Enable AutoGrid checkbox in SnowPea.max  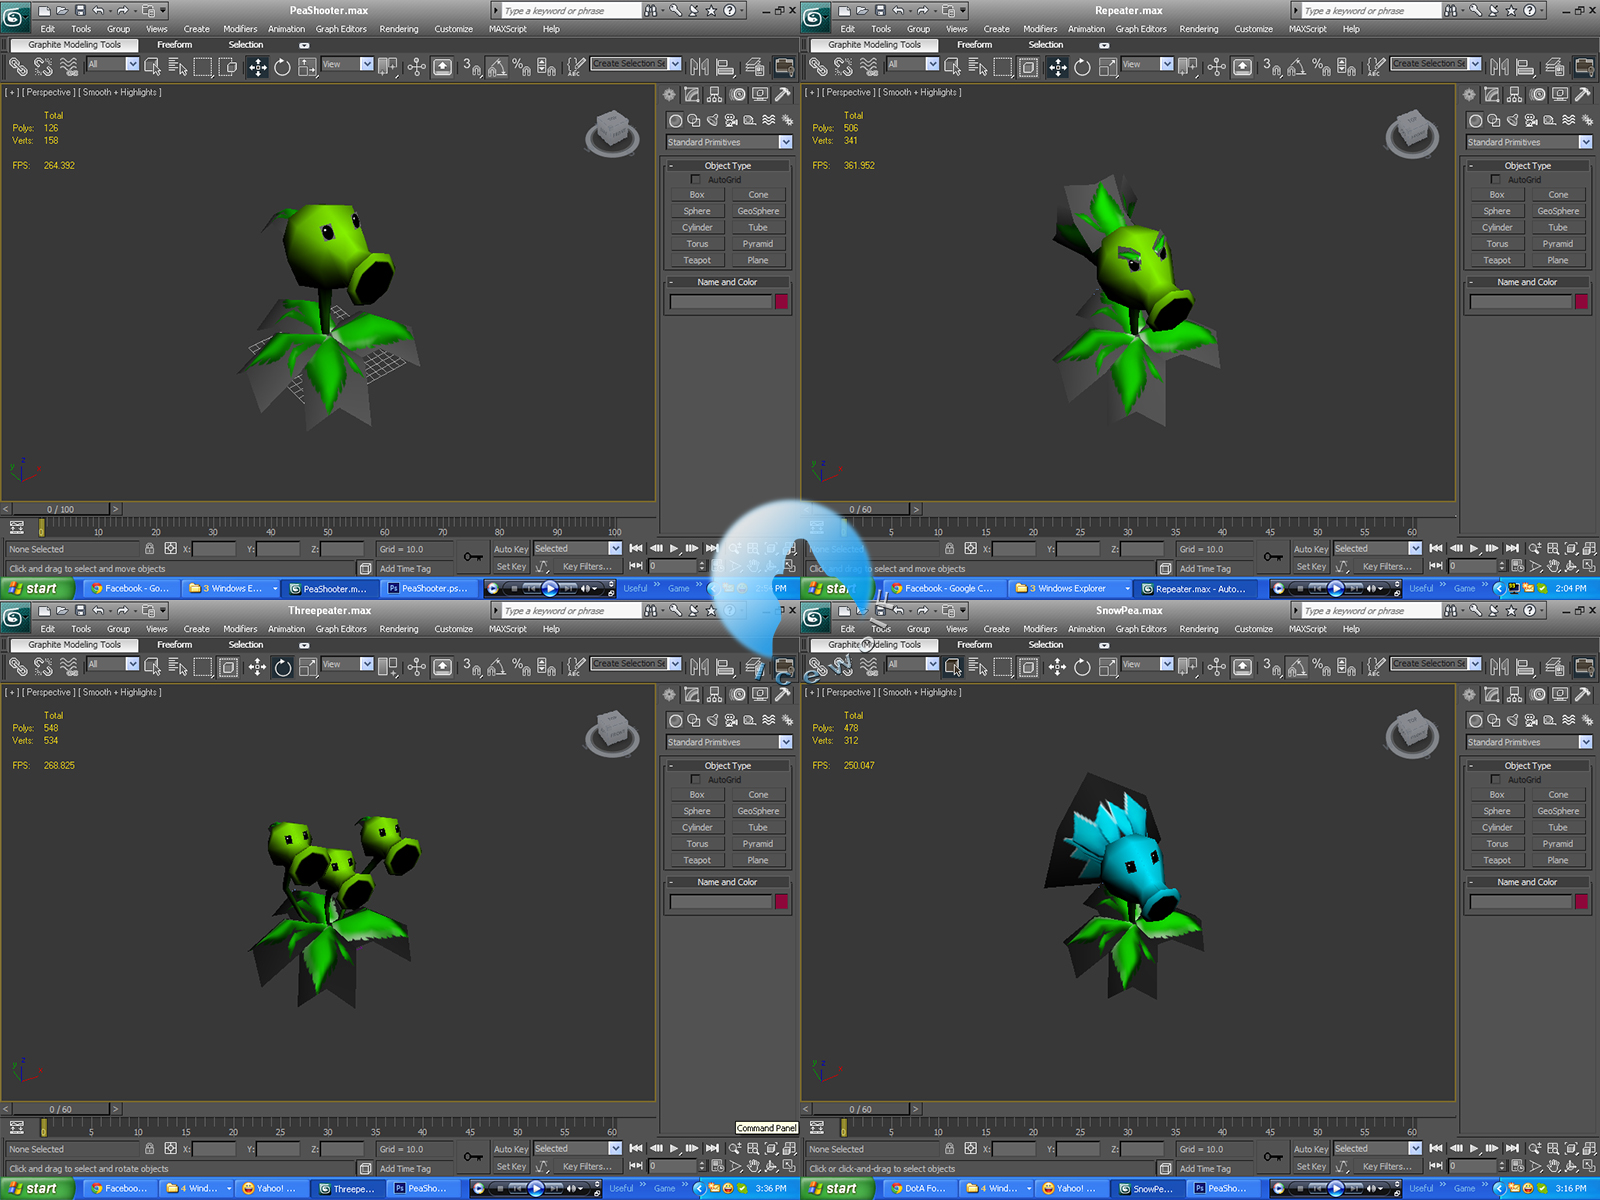point(1496,780)
